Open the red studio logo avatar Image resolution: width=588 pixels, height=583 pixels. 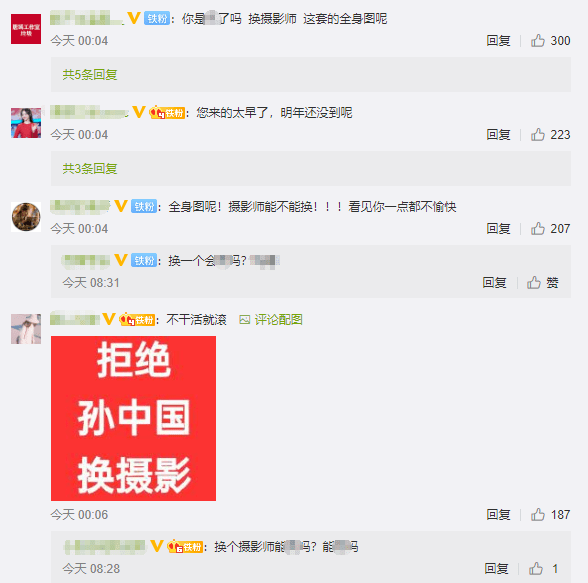26,29
